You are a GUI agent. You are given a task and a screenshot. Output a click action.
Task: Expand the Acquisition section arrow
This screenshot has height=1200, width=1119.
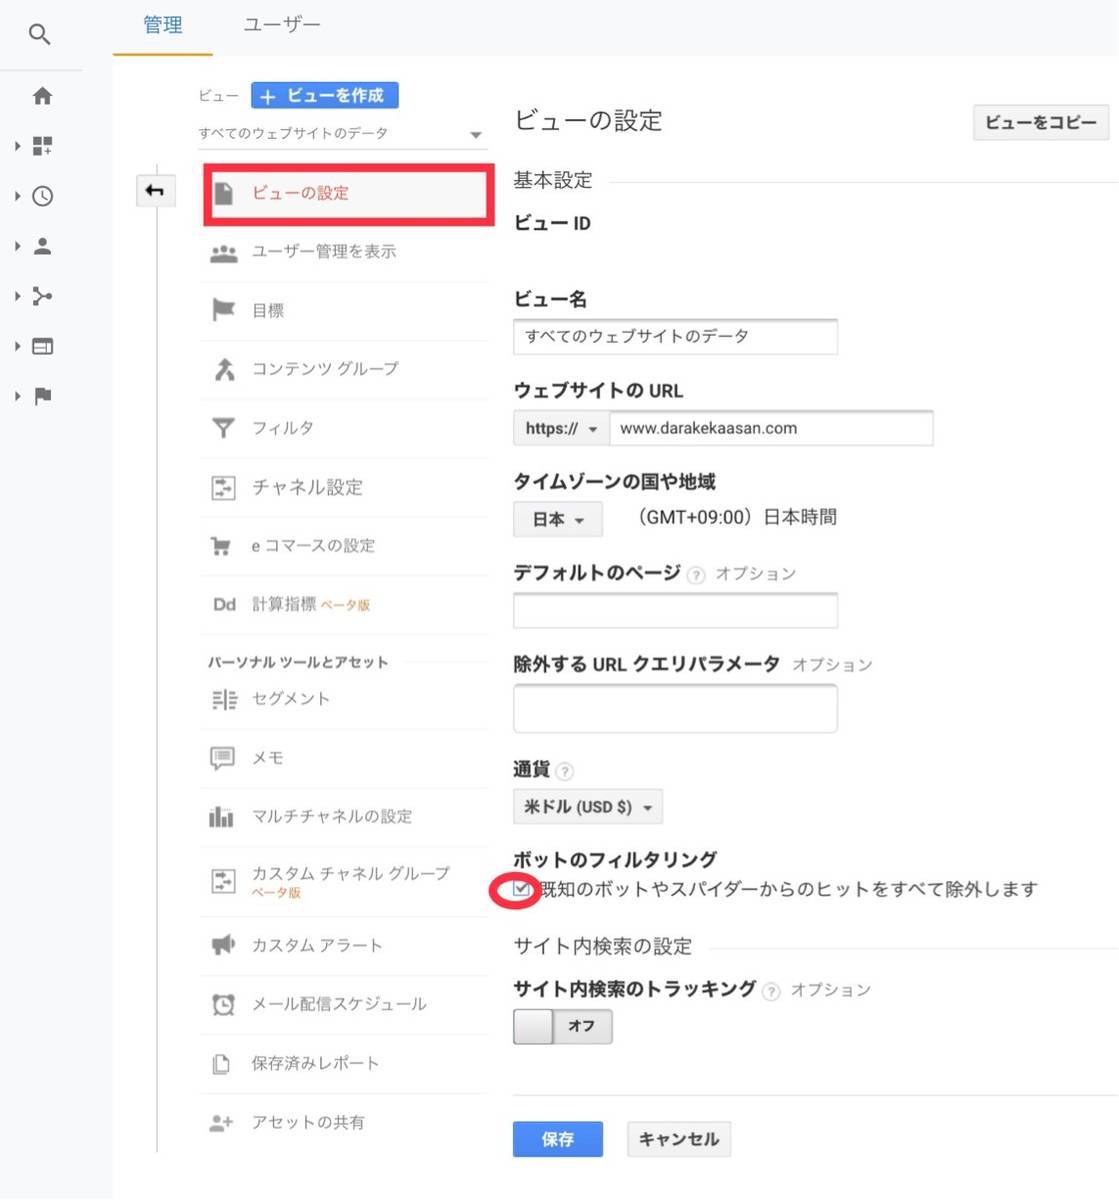click(18, 296)
